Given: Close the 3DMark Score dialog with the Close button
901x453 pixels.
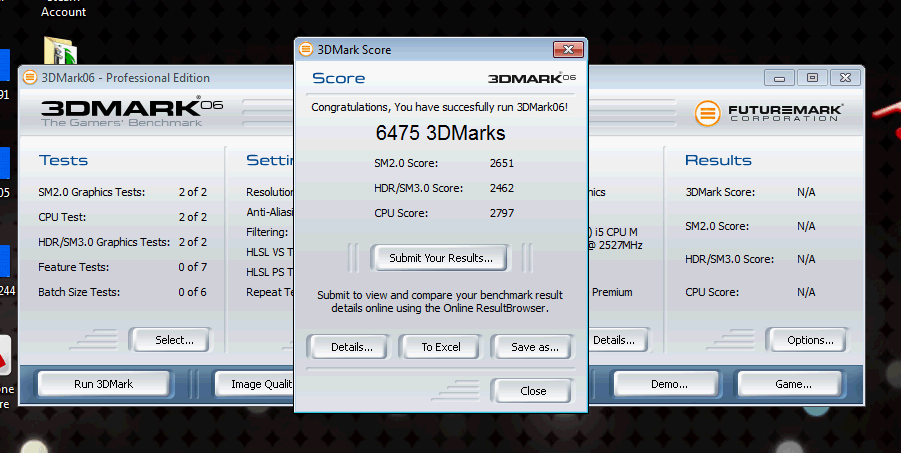Looking at the screenshot, I should pos(533,391).
